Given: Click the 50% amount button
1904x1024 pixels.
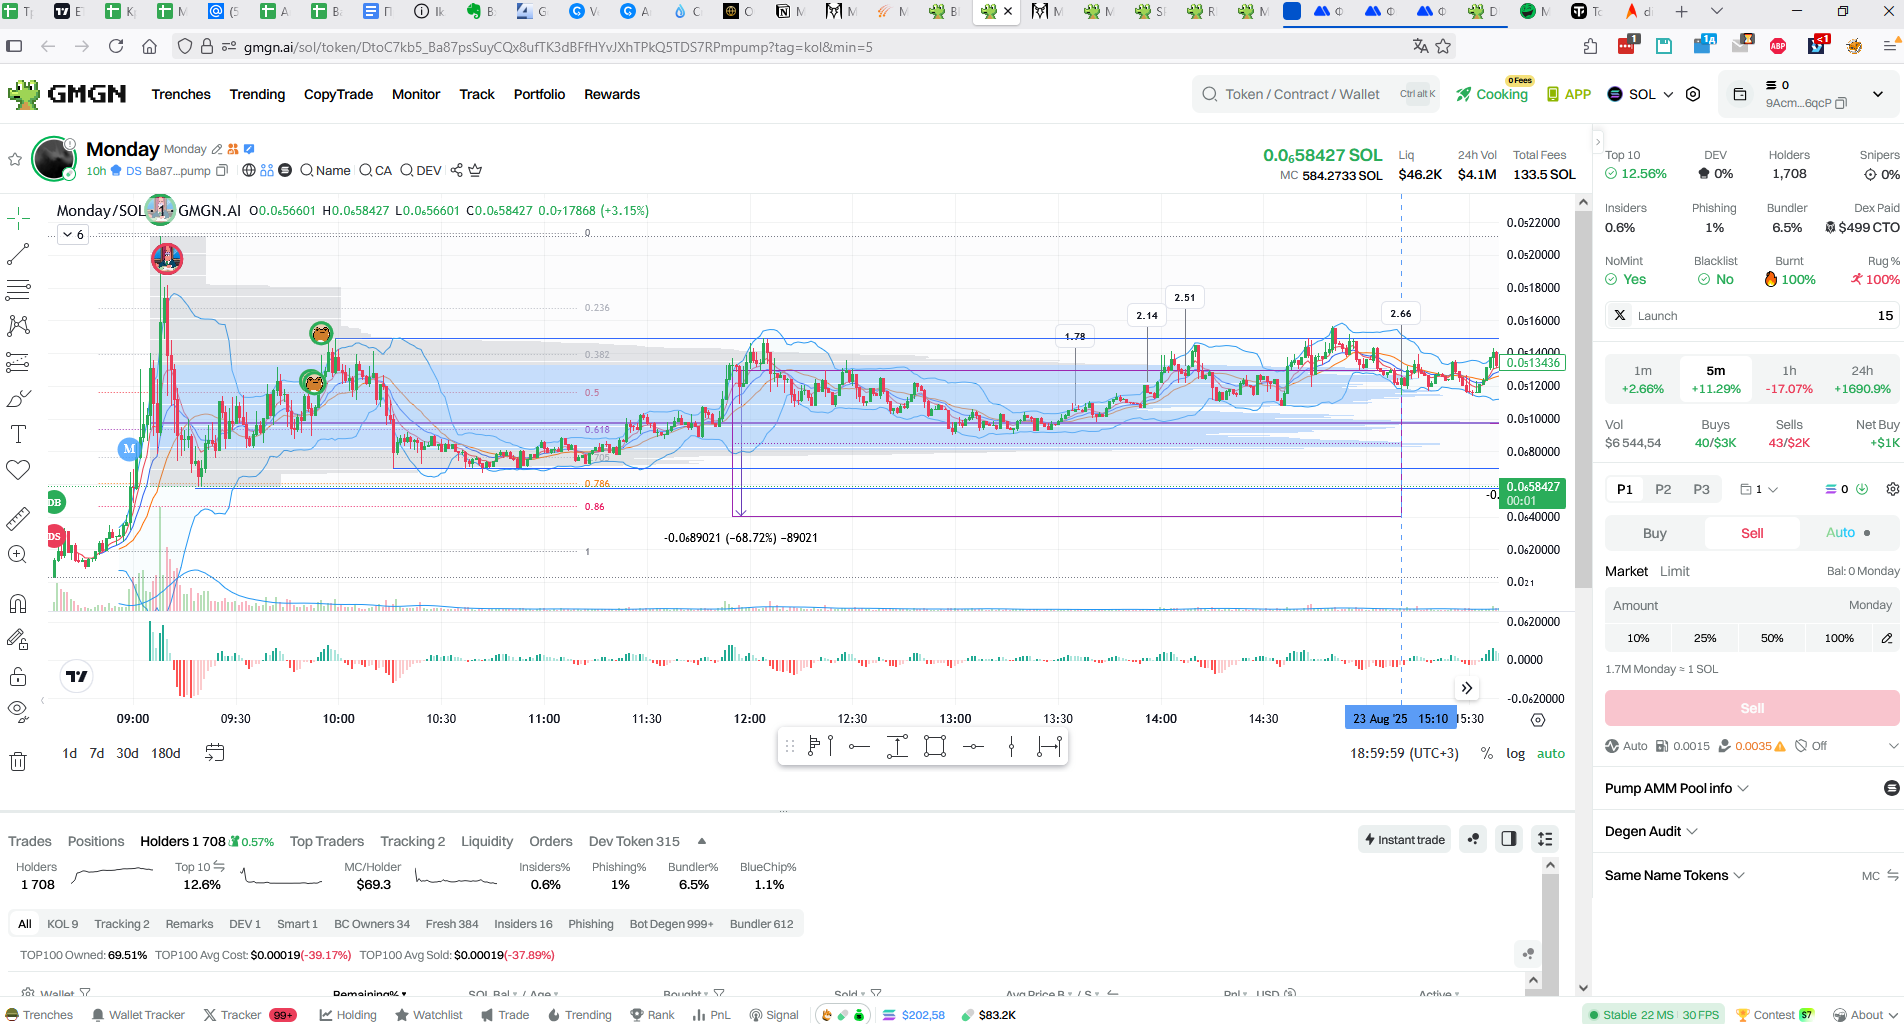Looking at the screenshot, I should click(1772, 638).
